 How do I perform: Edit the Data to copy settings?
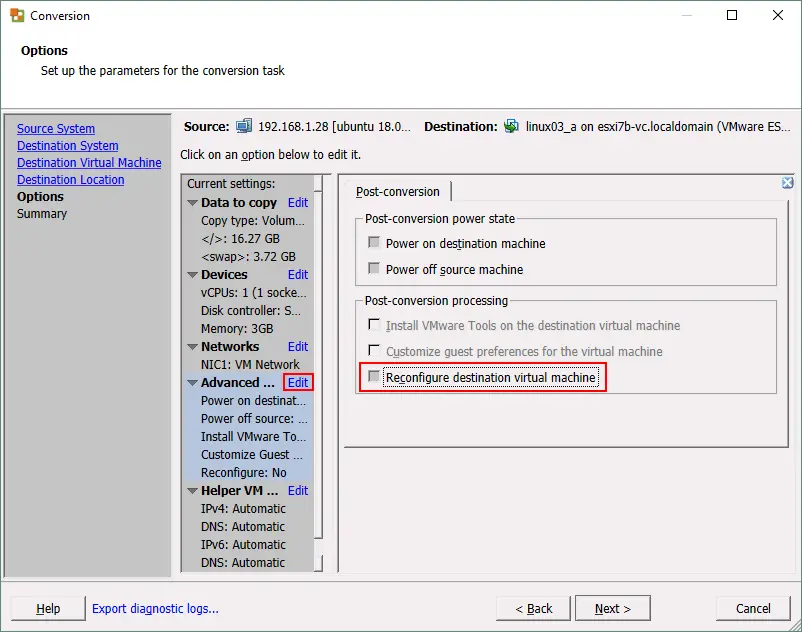(298, 202)
